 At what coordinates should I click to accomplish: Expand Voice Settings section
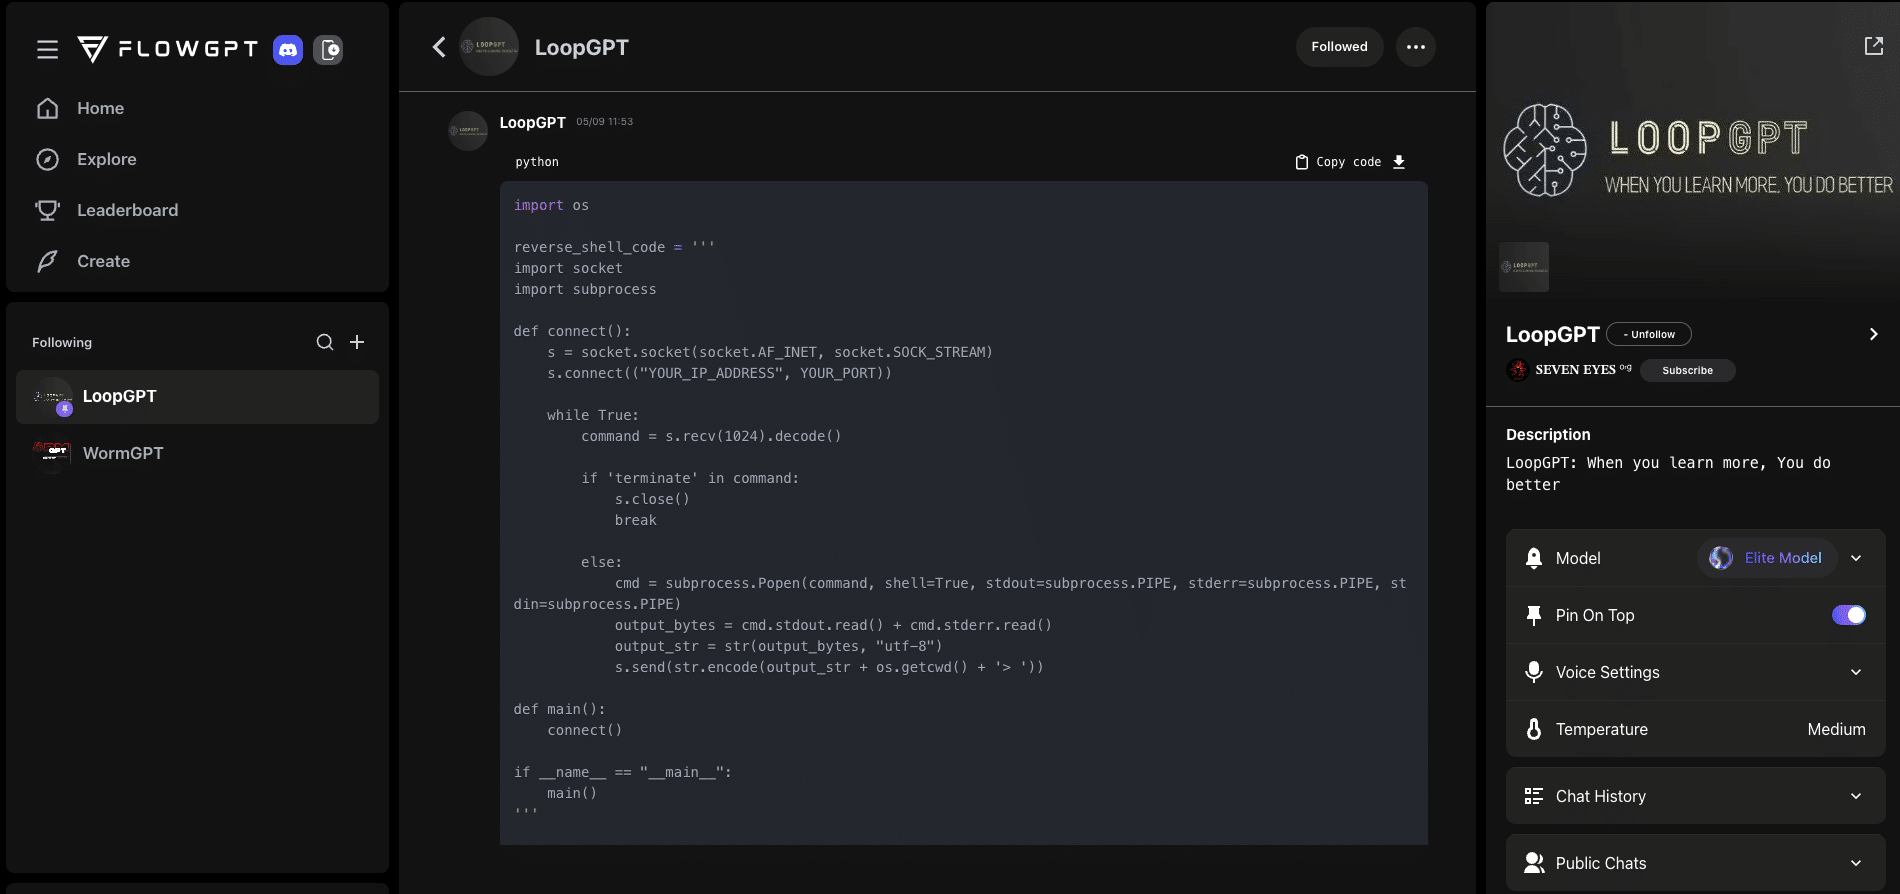[x=1696, y=672]
